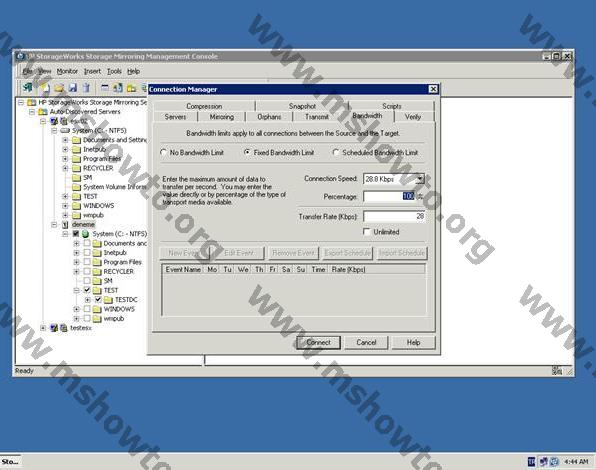Uncheck the TESTDC folder checkbox
596x470 pixels.
[98, 299]
